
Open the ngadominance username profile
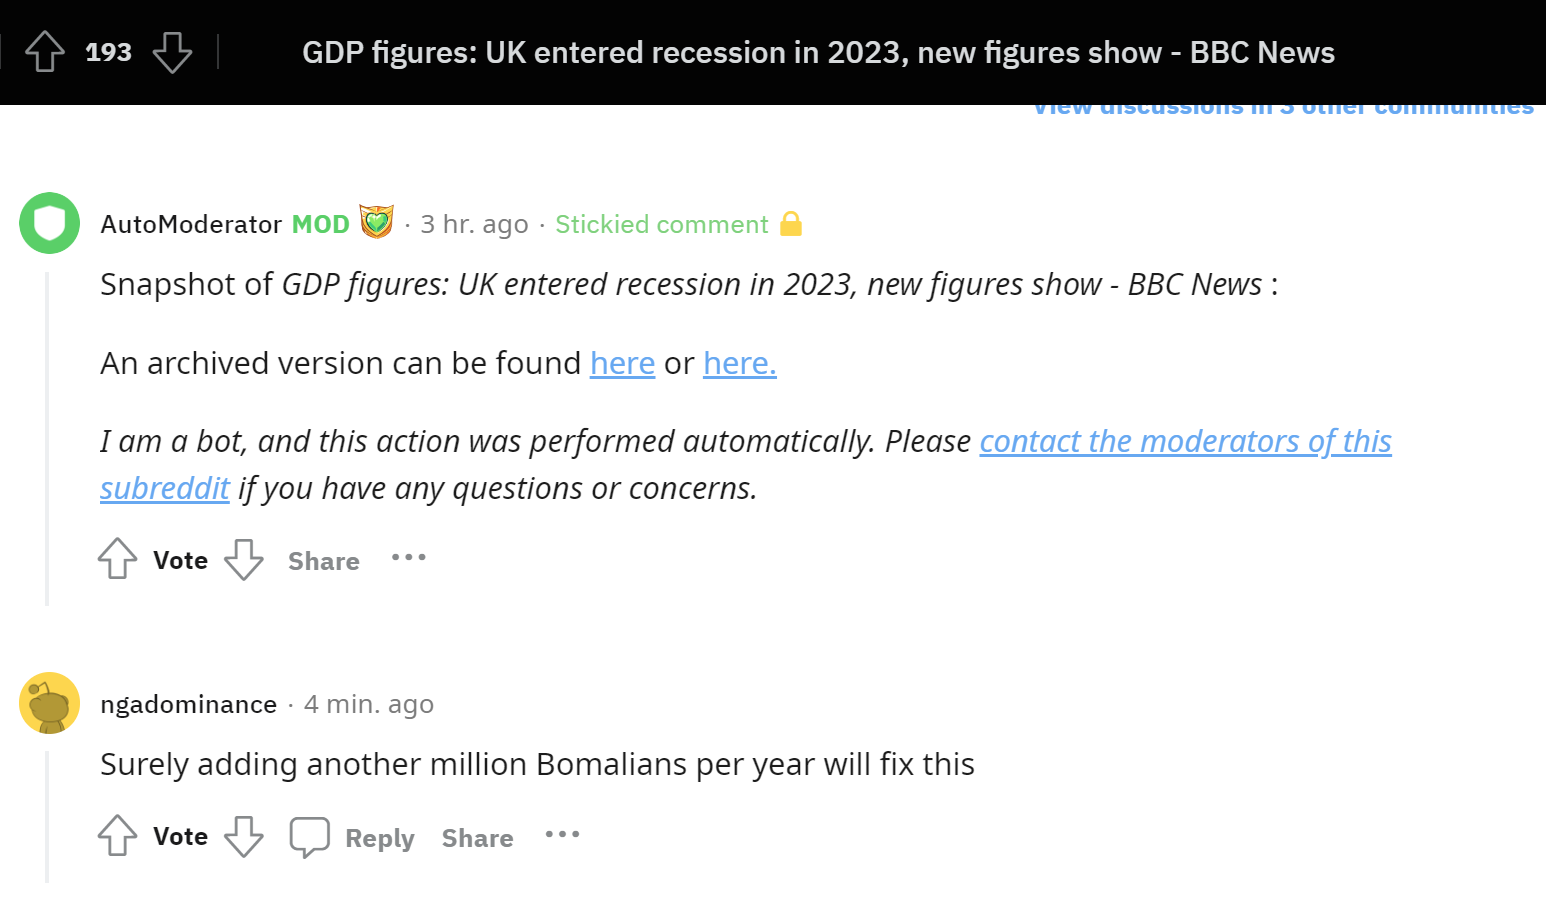point(189,704)
